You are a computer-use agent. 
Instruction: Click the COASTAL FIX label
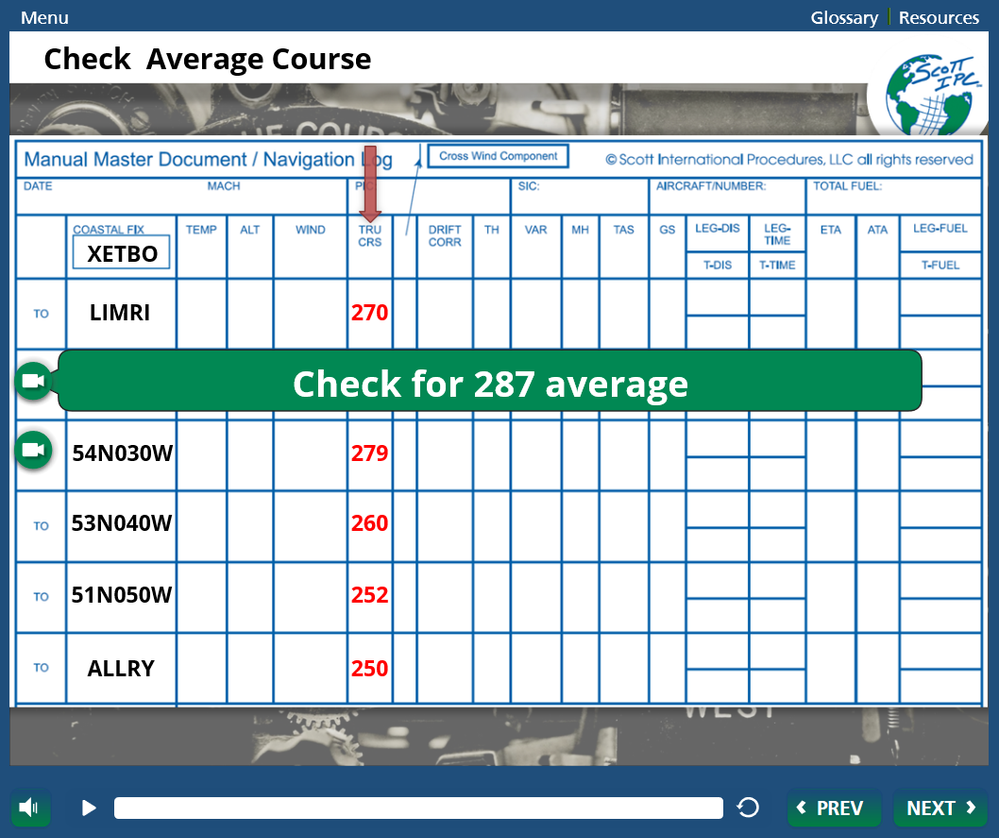pyautogui.click(x=108, y=229)
